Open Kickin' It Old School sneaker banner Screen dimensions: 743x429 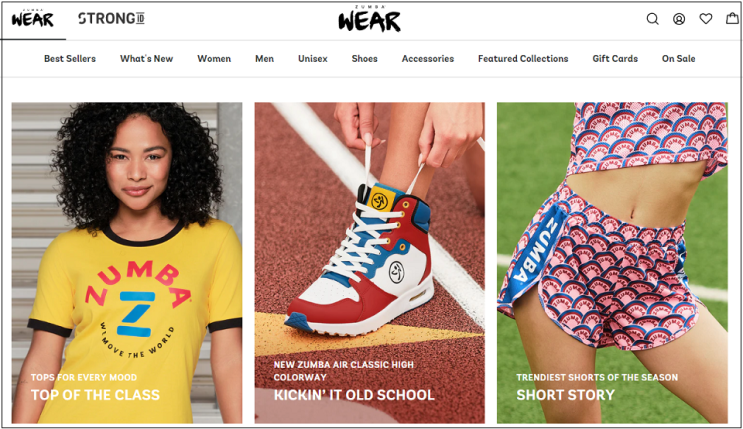coord(370,263)
